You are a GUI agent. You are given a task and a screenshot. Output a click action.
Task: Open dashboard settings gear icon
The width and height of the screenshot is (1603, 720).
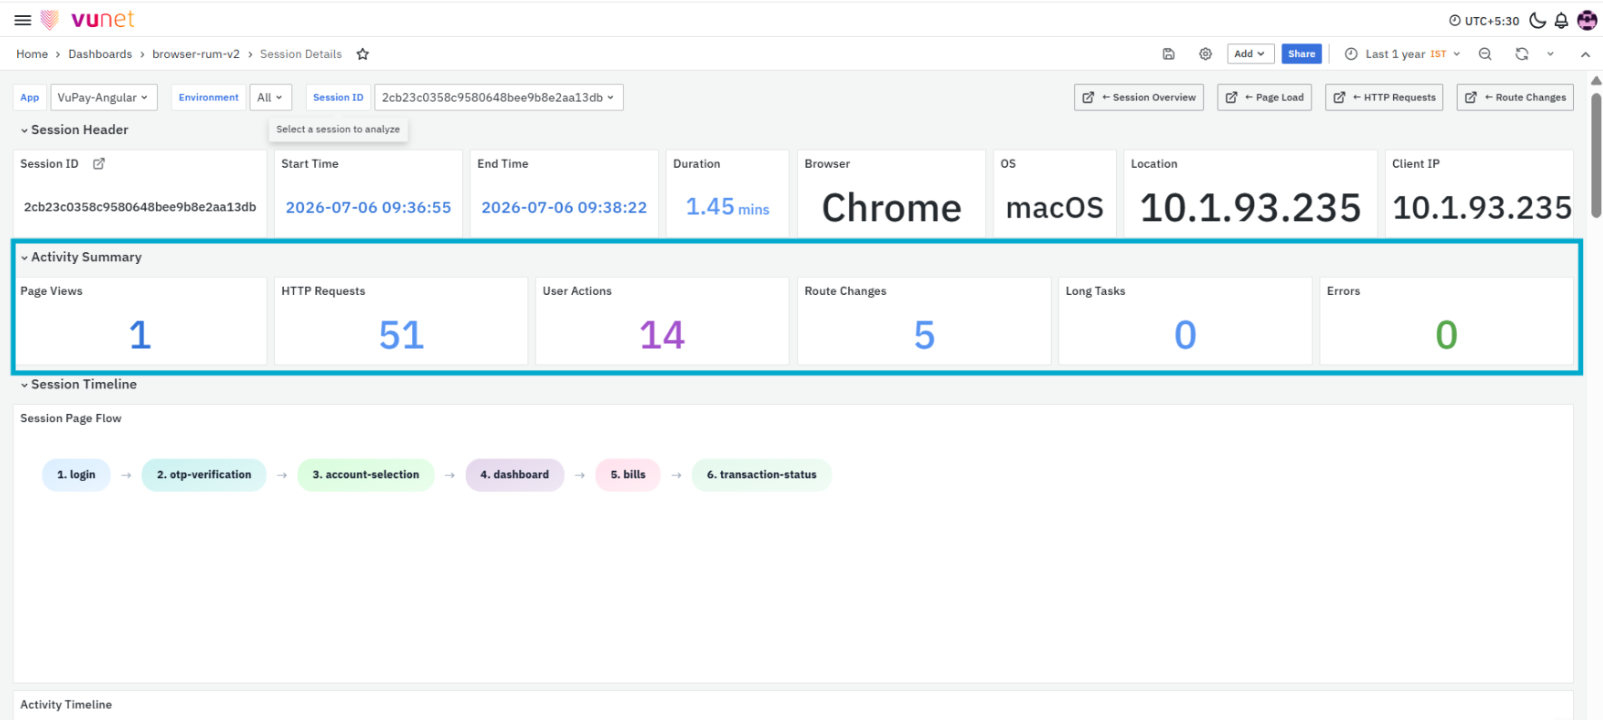pos(1205,54)
